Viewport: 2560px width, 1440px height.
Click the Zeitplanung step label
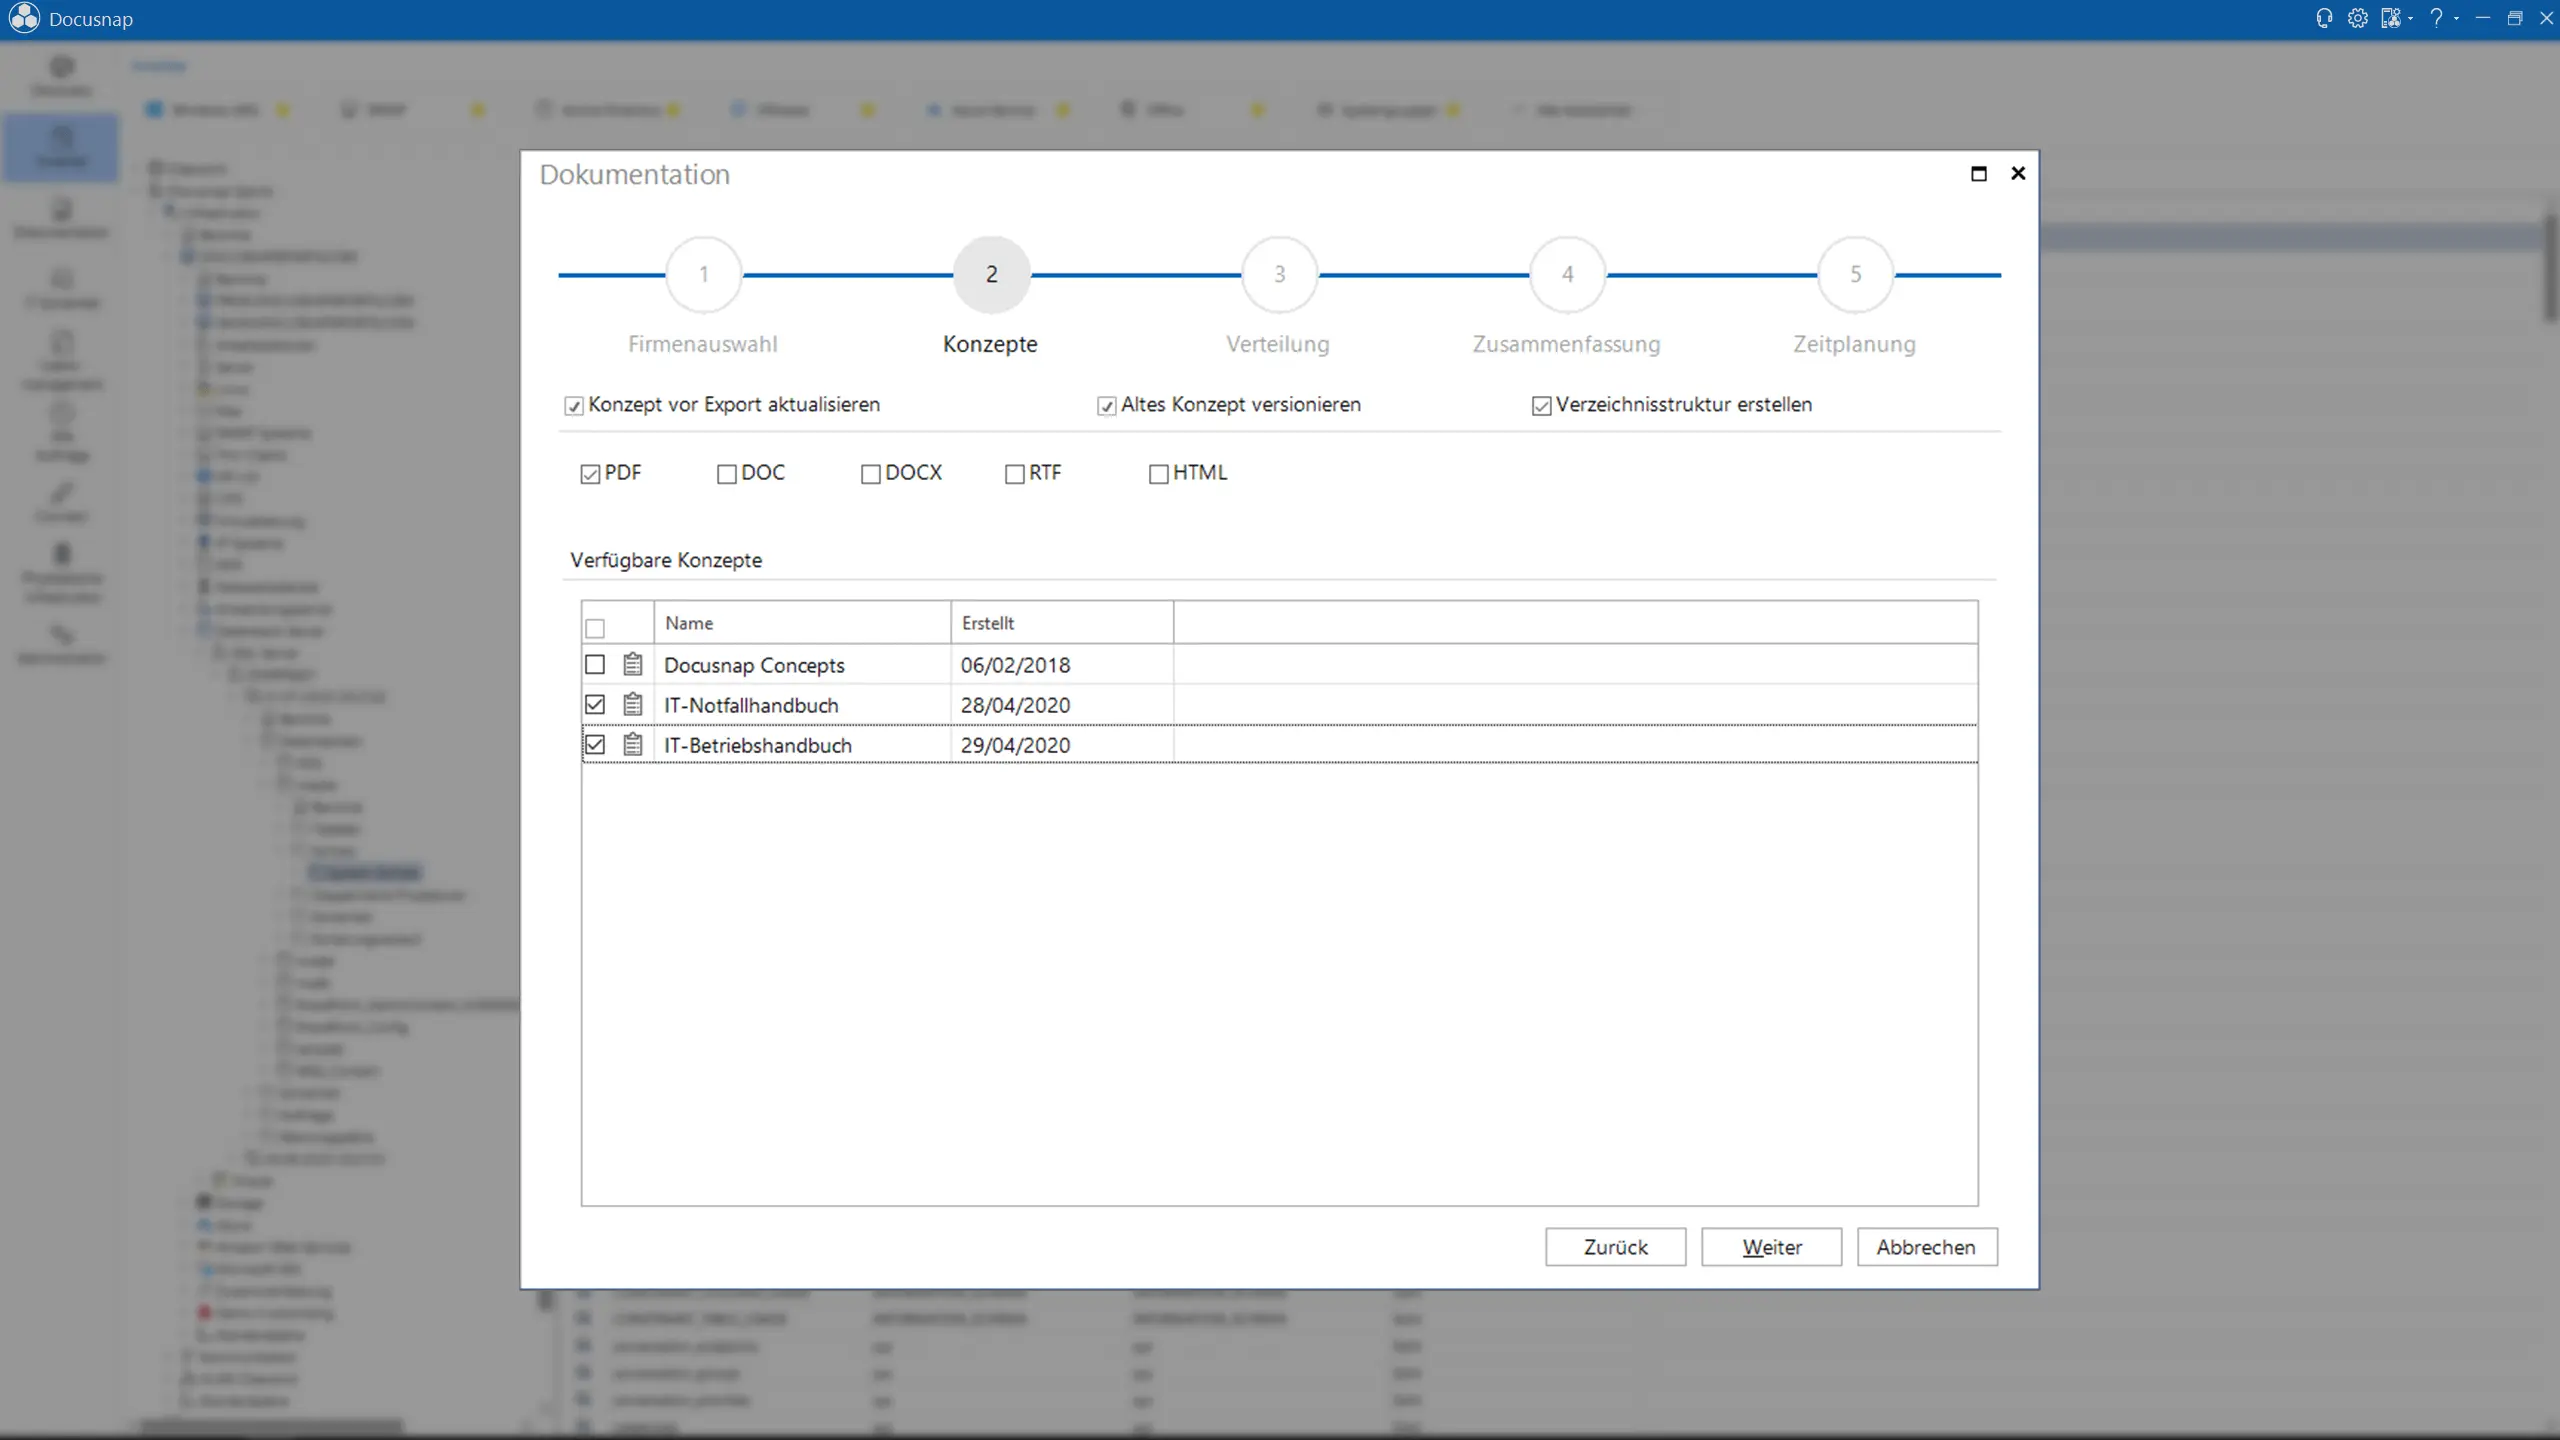coord(1854,344)
